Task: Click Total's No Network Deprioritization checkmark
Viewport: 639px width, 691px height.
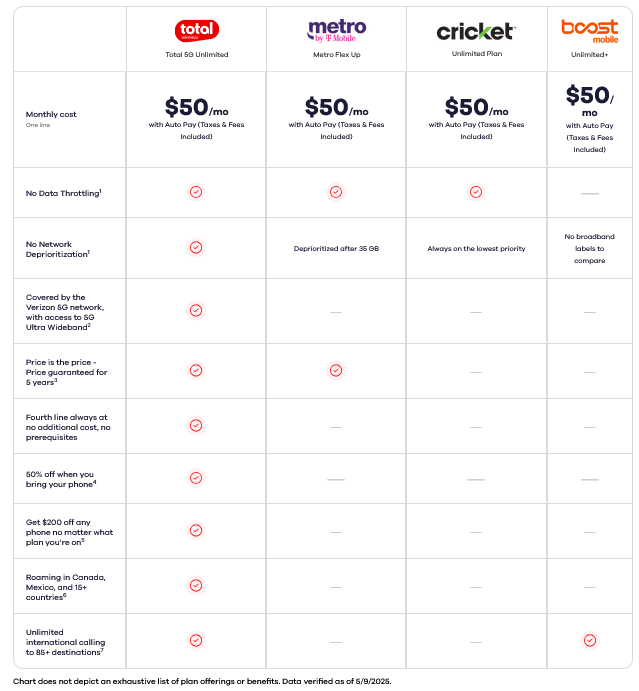Action: click(196, 248)
